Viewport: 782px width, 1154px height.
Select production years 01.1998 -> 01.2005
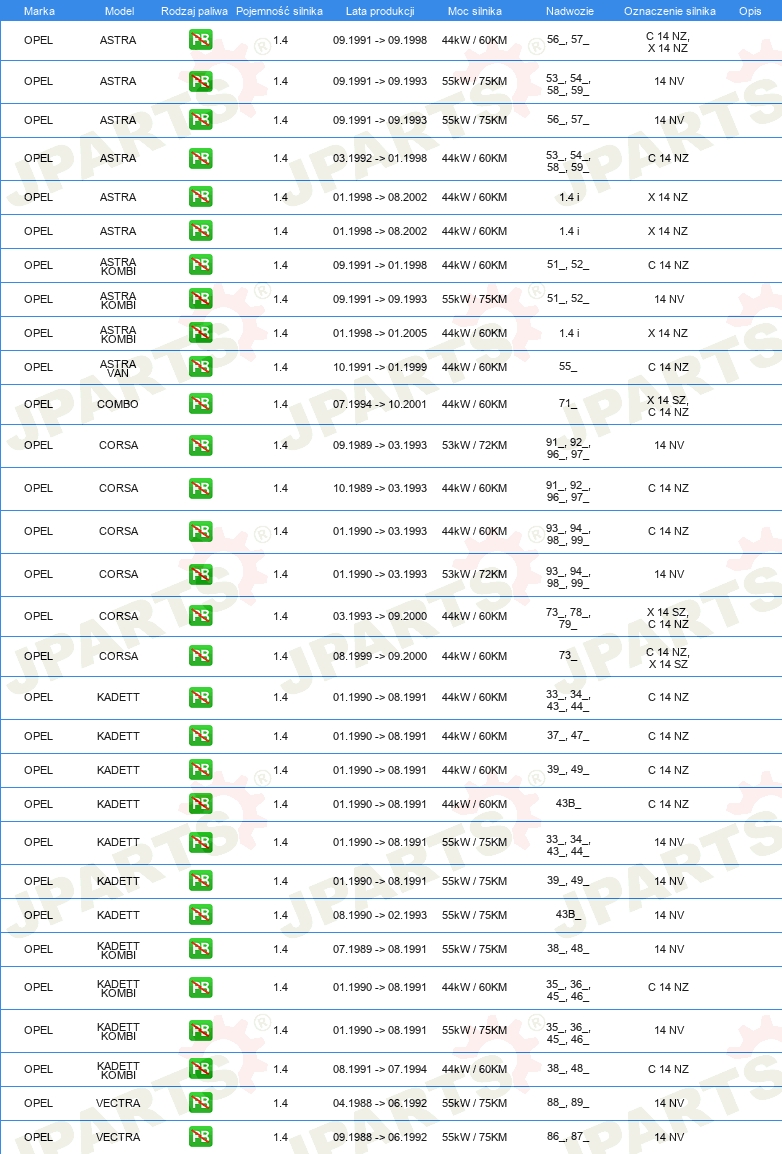380,333
